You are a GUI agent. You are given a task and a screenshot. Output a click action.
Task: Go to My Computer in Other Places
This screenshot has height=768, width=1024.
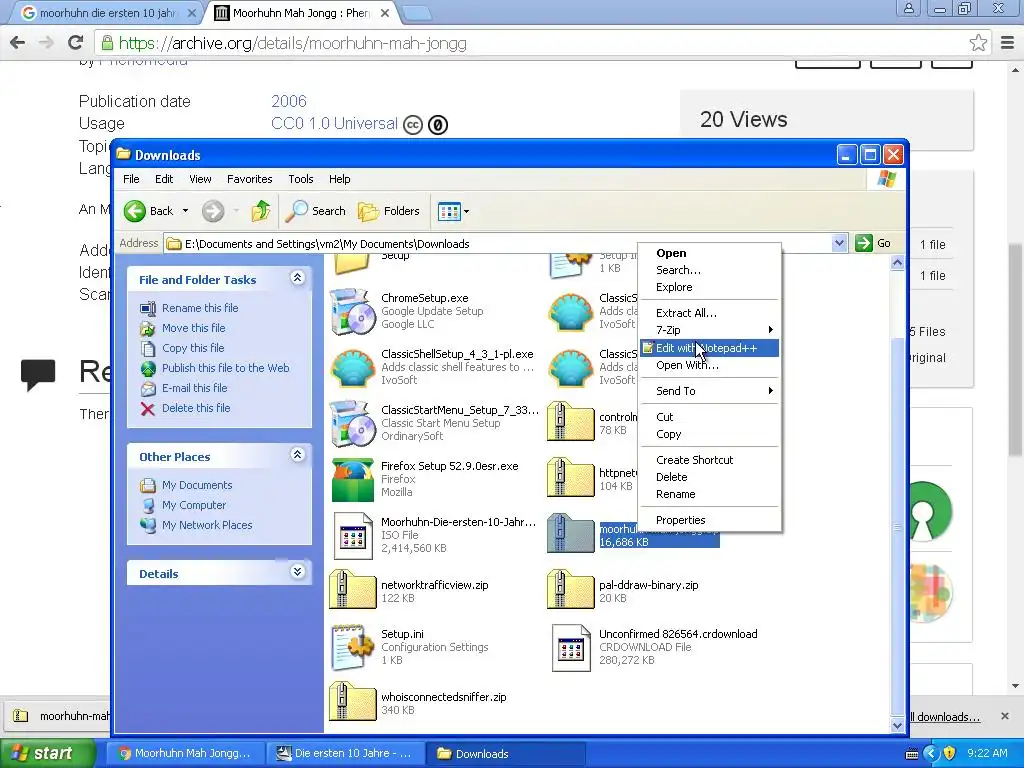point(194,505)
